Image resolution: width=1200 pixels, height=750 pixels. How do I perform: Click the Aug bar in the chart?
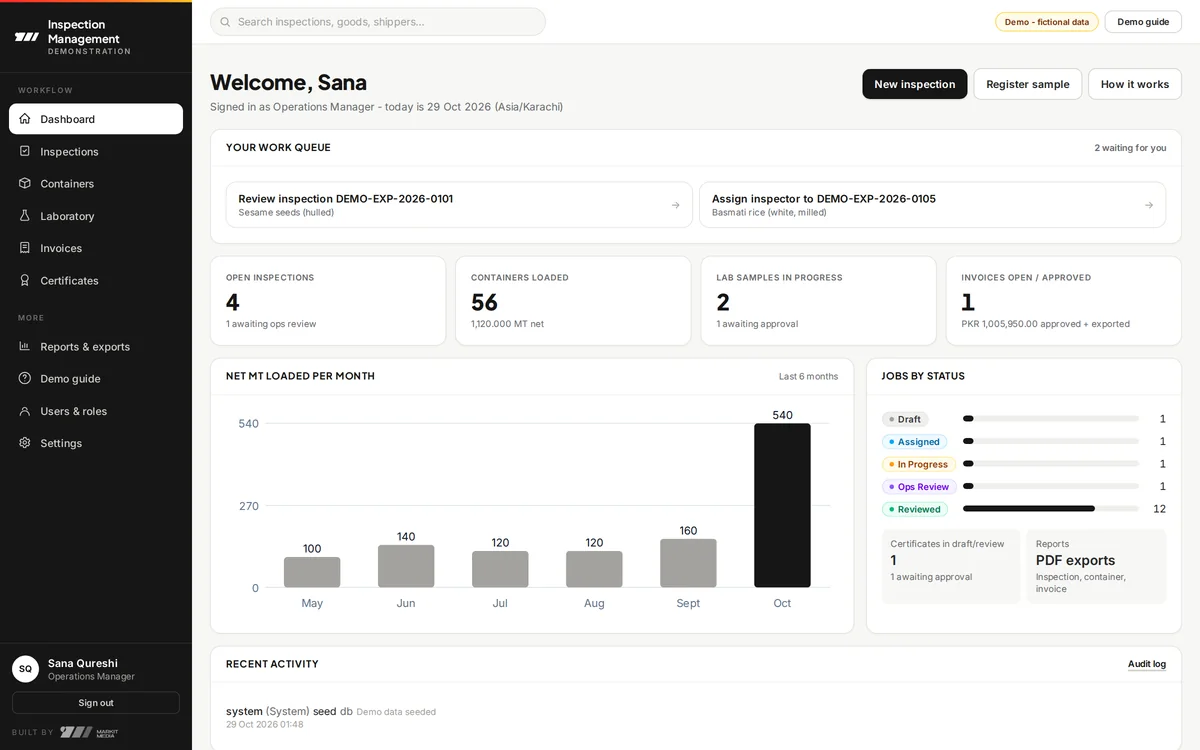594,569
